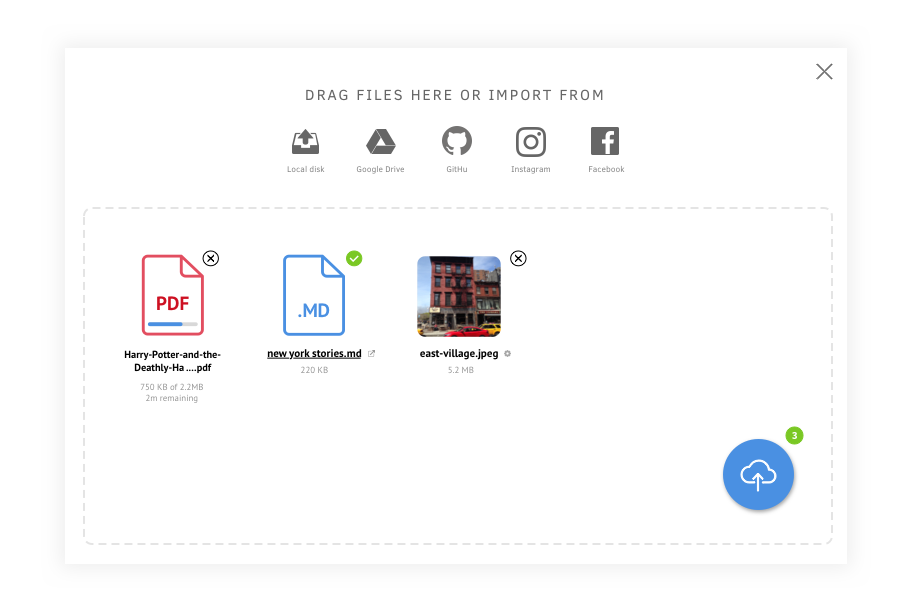Click the green badge showing 3 files

tap(794, 435)
